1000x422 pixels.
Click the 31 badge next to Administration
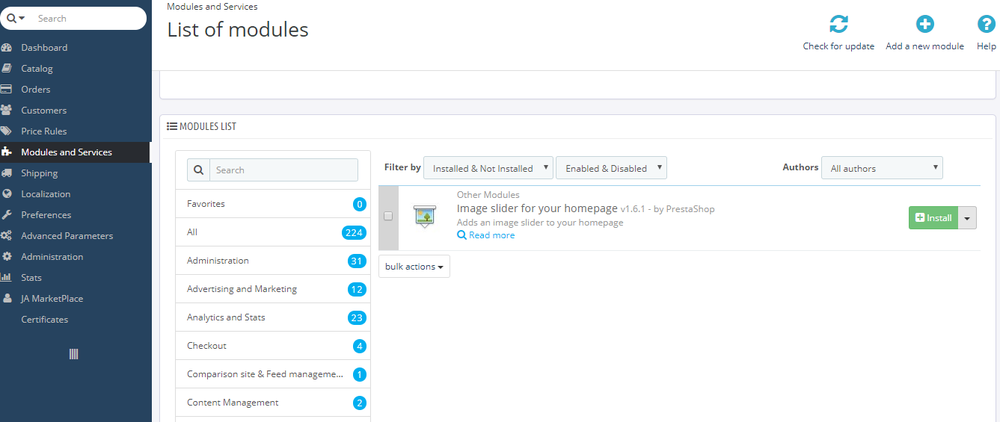pos(357,261)
